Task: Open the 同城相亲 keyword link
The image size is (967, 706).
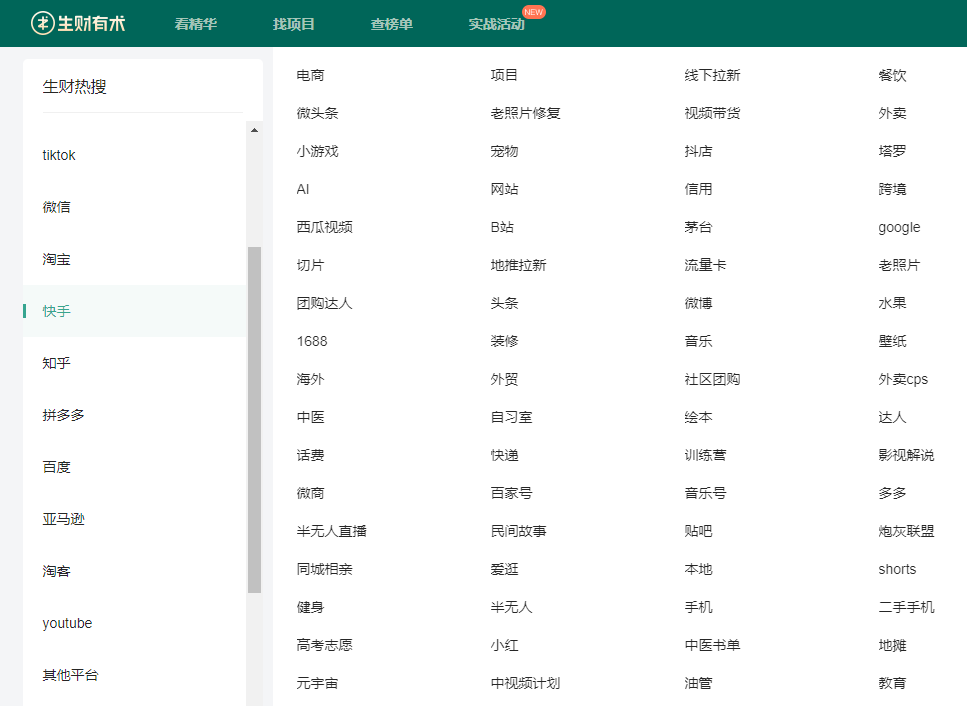Action: tap(324, 569)
